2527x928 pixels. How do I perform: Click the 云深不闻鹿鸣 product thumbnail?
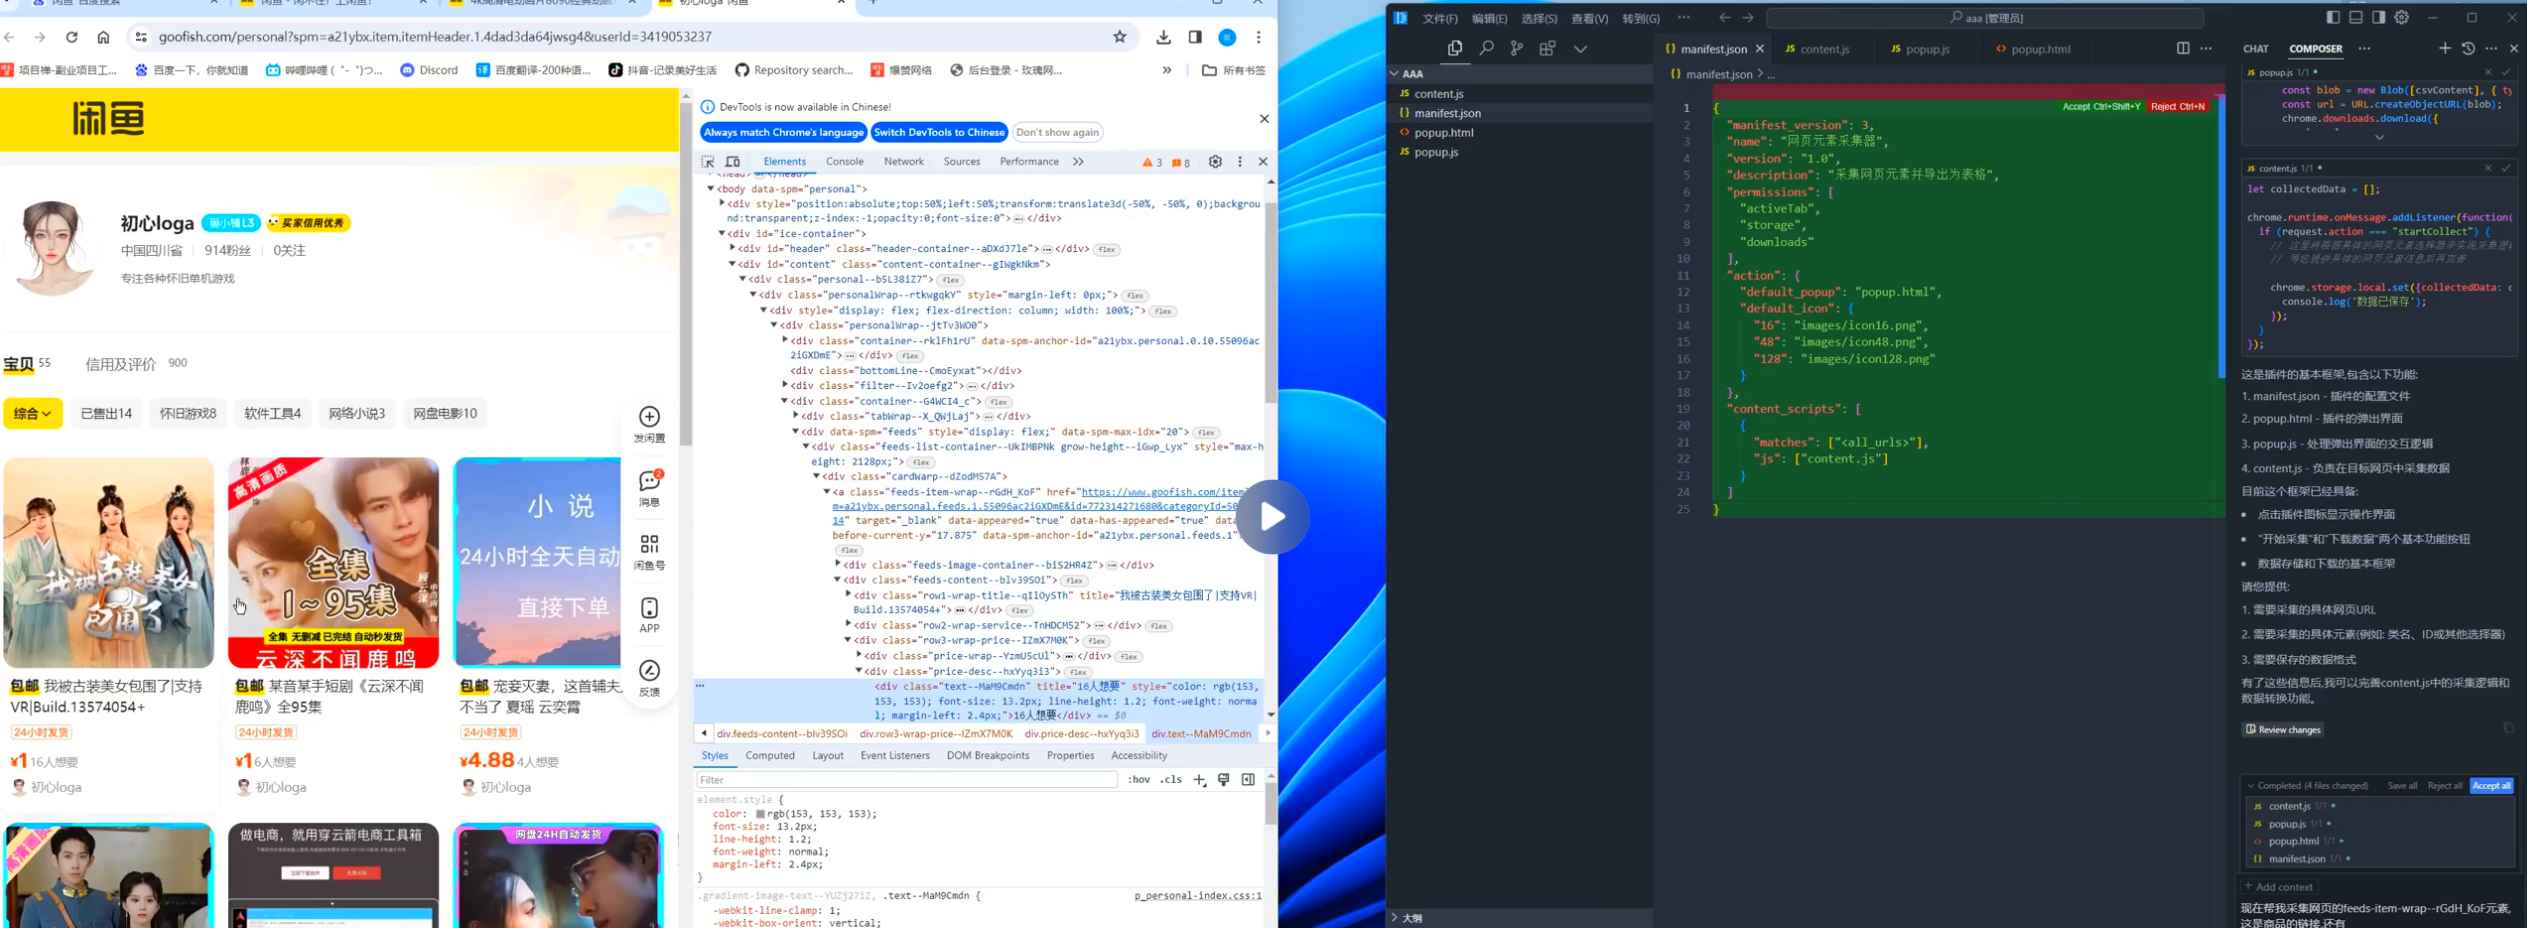tap(333, 563)
